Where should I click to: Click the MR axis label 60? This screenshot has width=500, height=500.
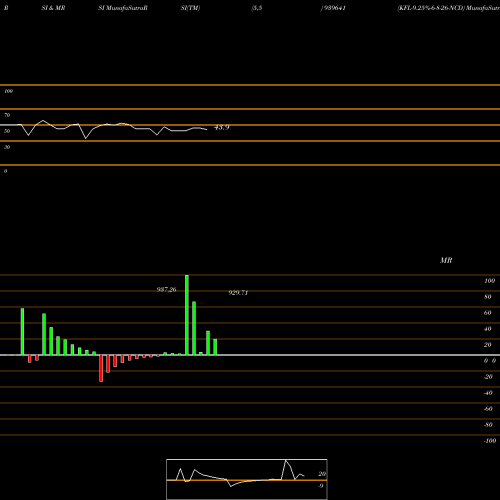click(x=488, y=313)
